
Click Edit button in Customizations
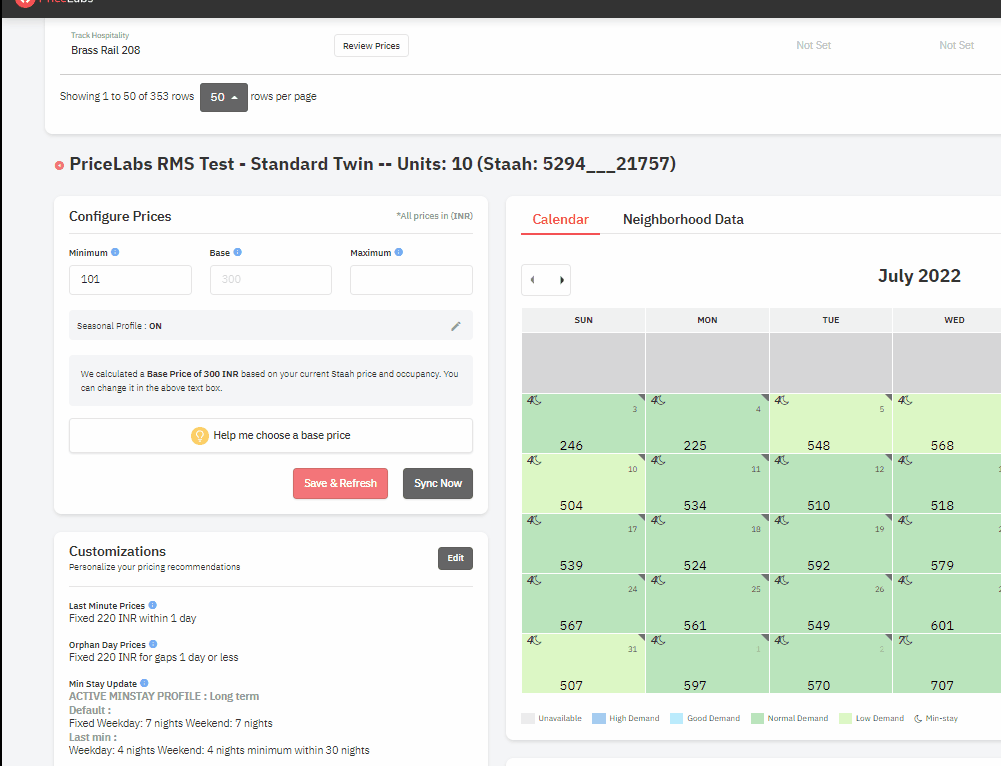coord(455,558)
